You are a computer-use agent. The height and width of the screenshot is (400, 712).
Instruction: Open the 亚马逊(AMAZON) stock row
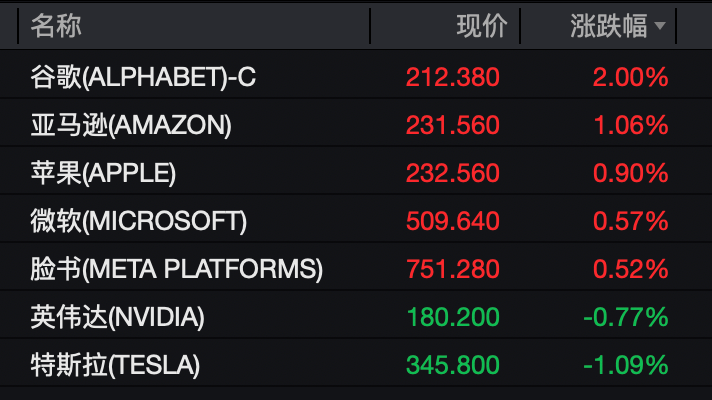[x=356, y=125]
